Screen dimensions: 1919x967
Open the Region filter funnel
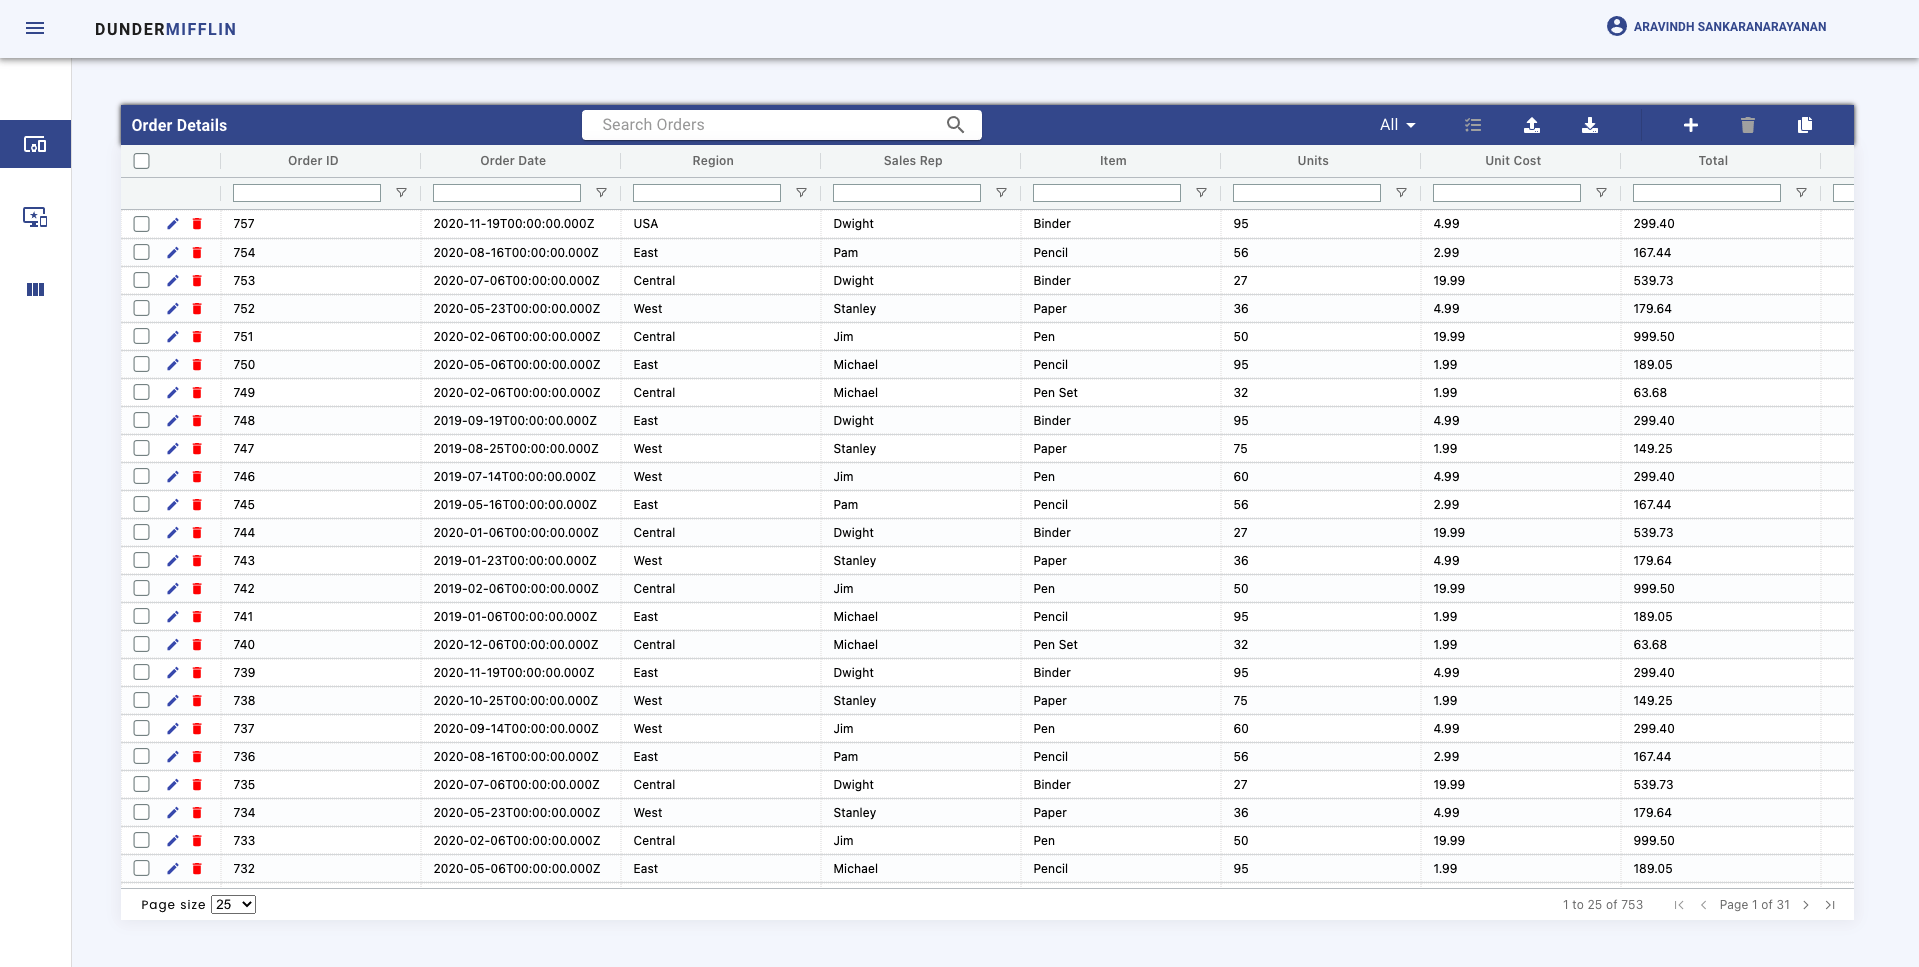click(x=801, y=193)
